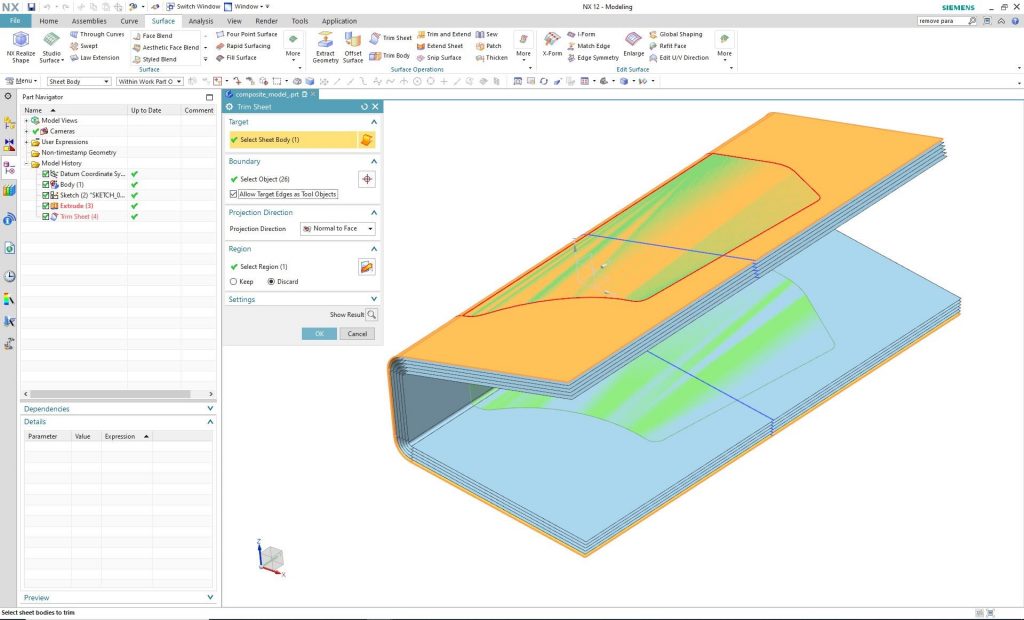Toggle Allow Target Edges as Tool Objects
The width and height of the screenshot is (1024, 620).
[x=234, y=194]
